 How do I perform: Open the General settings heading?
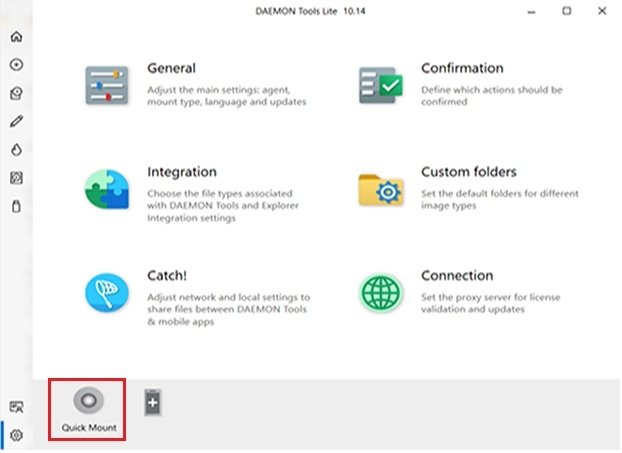(x=171, y=68)
